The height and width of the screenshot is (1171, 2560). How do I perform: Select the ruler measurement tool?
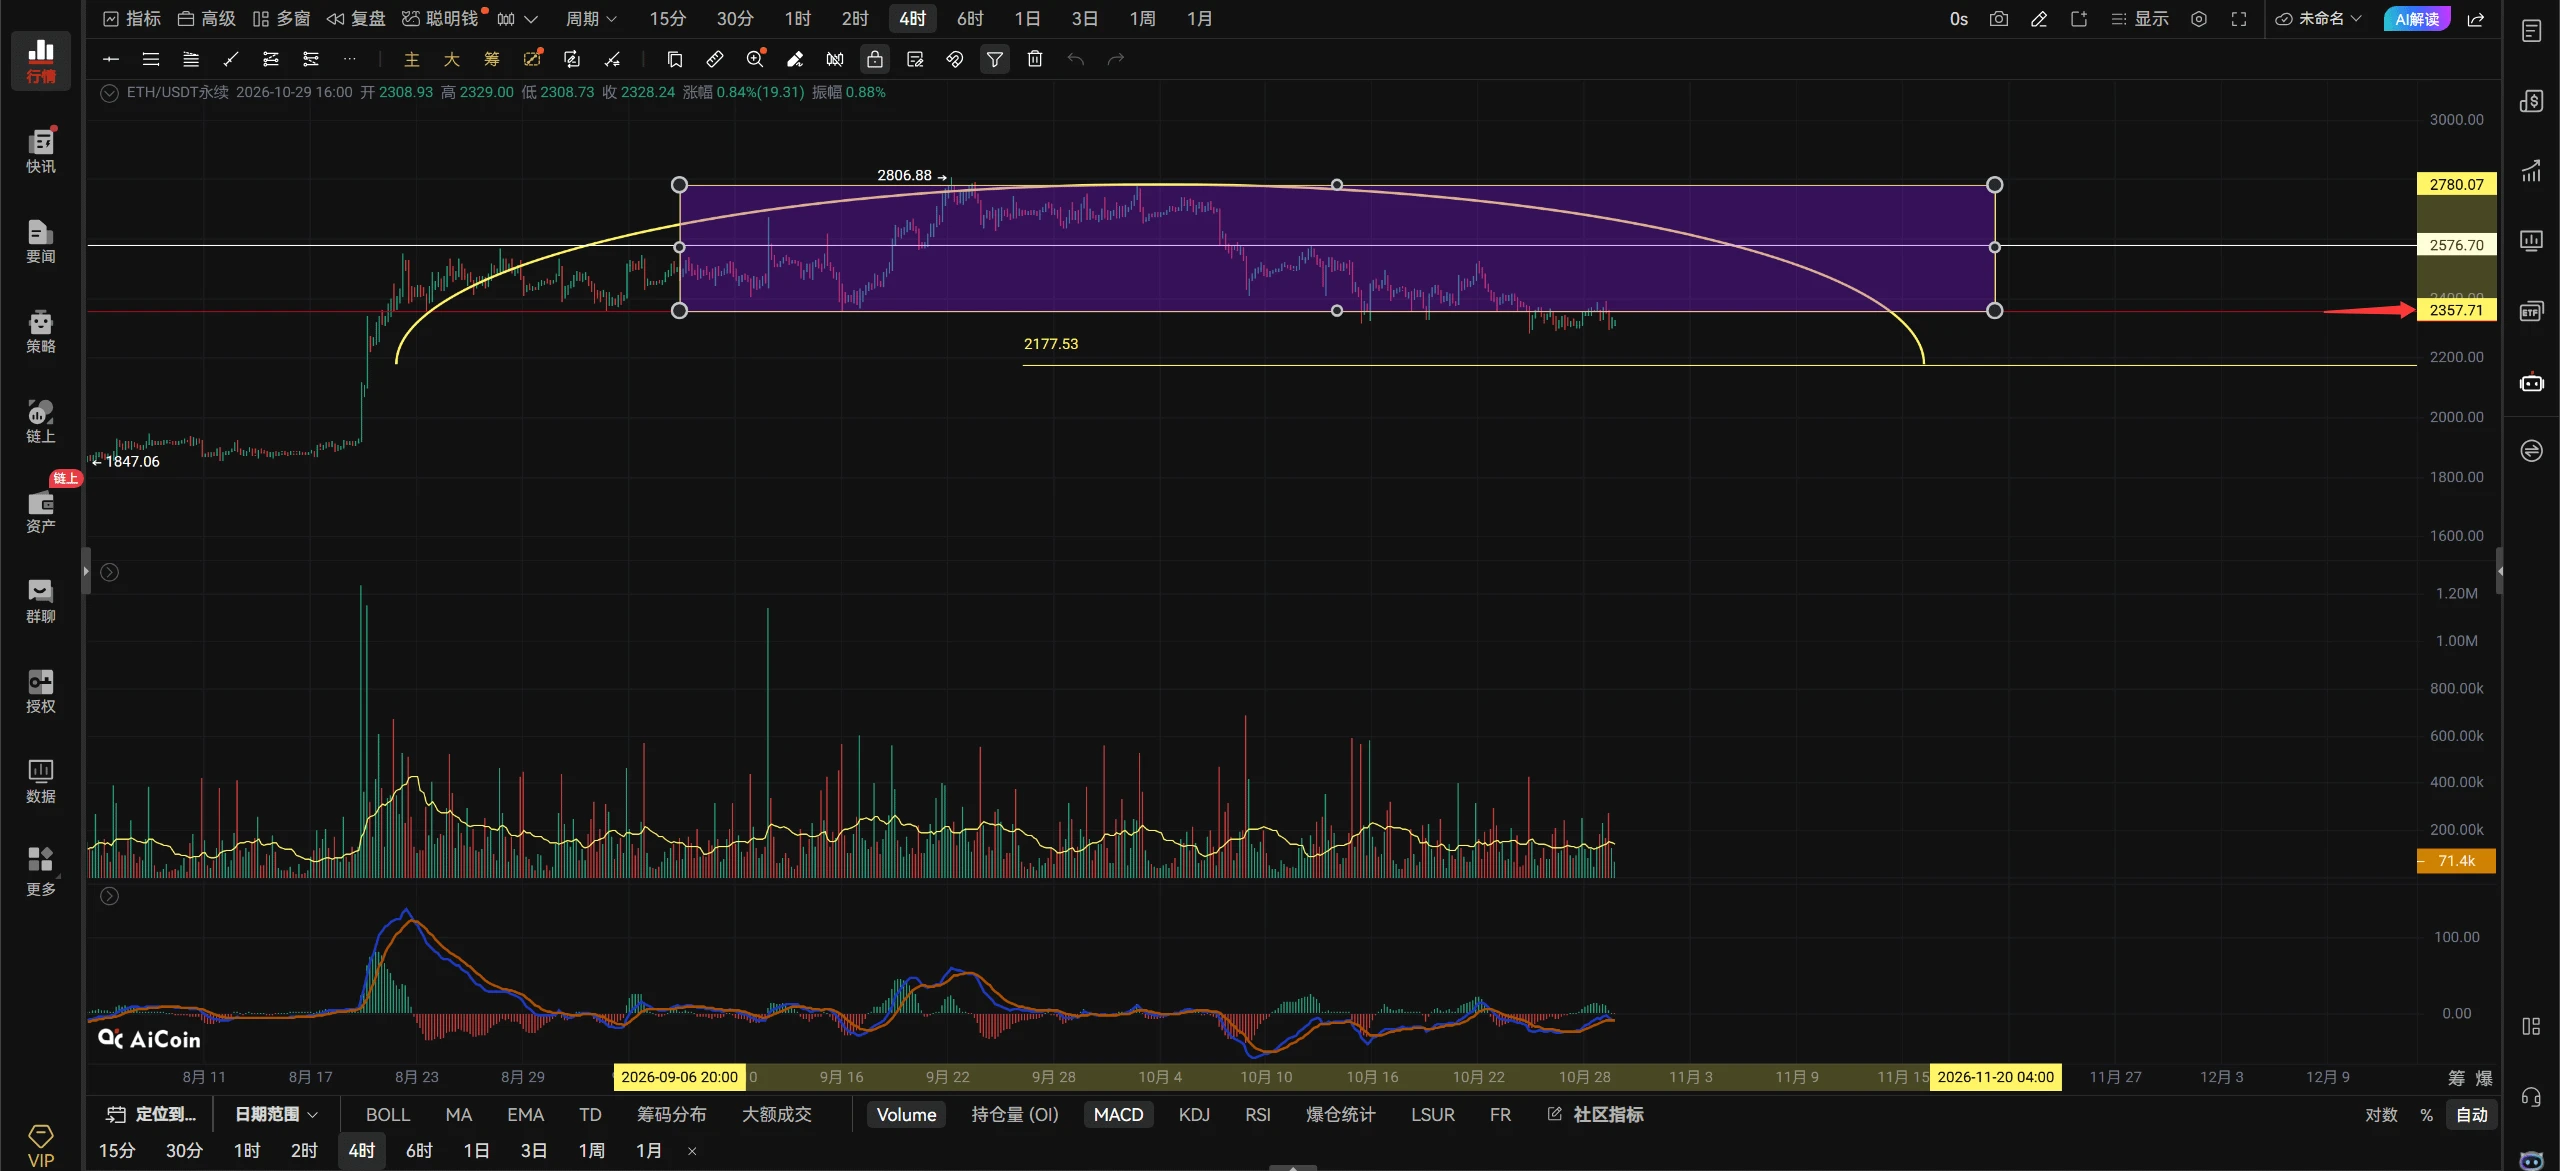click(x=715, y=59)
